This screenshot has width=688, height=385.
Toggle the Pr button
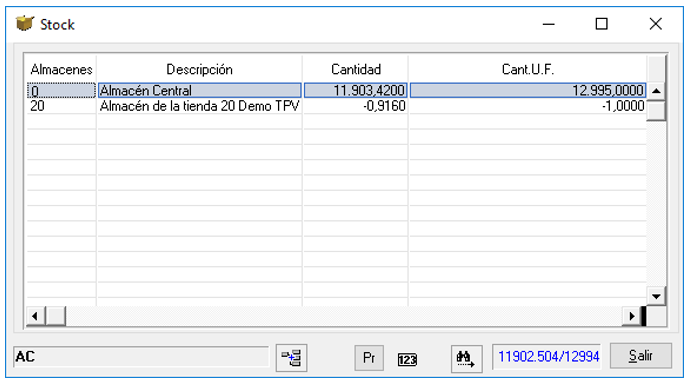[x=369, y=358]
